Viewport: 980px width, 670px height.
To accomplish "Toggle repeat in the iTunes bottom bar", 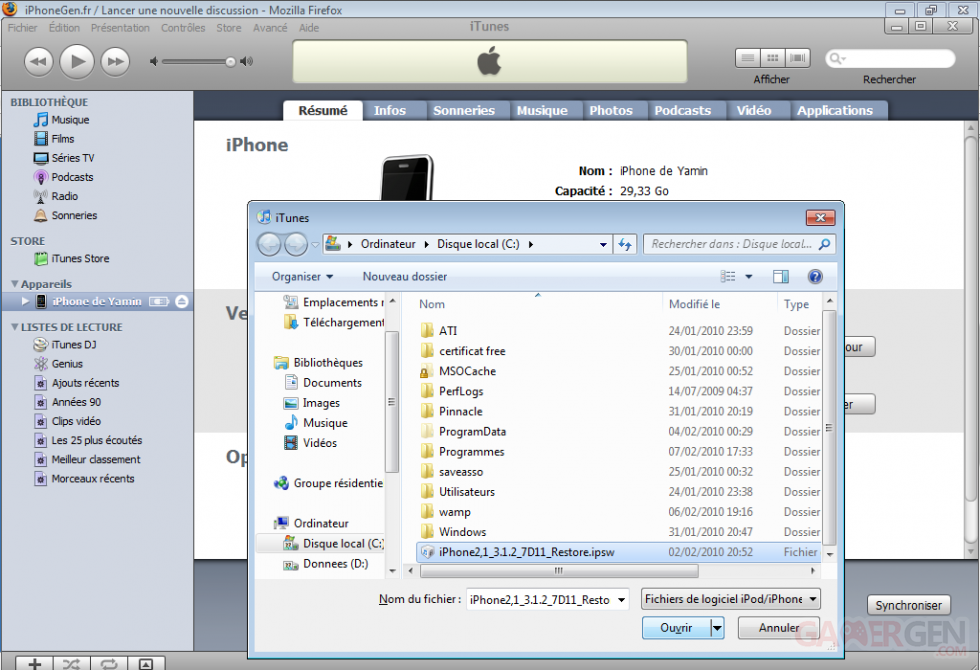I will [x=109, y=663].
